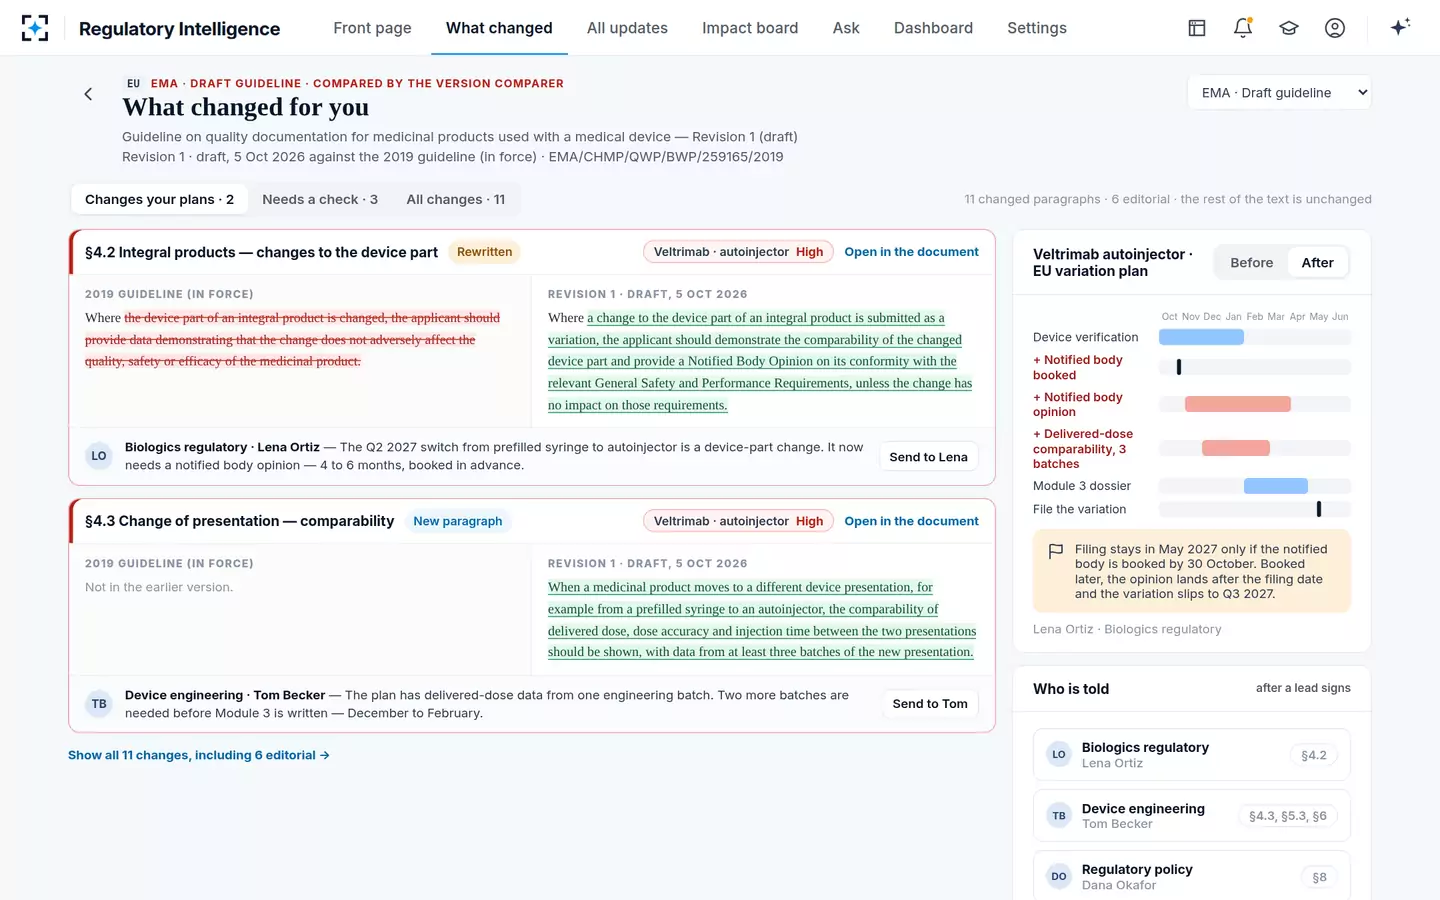Click the Notified body booked milestone marker
This screenshot has height=900, width=1440.
(x=1179, y=367)
